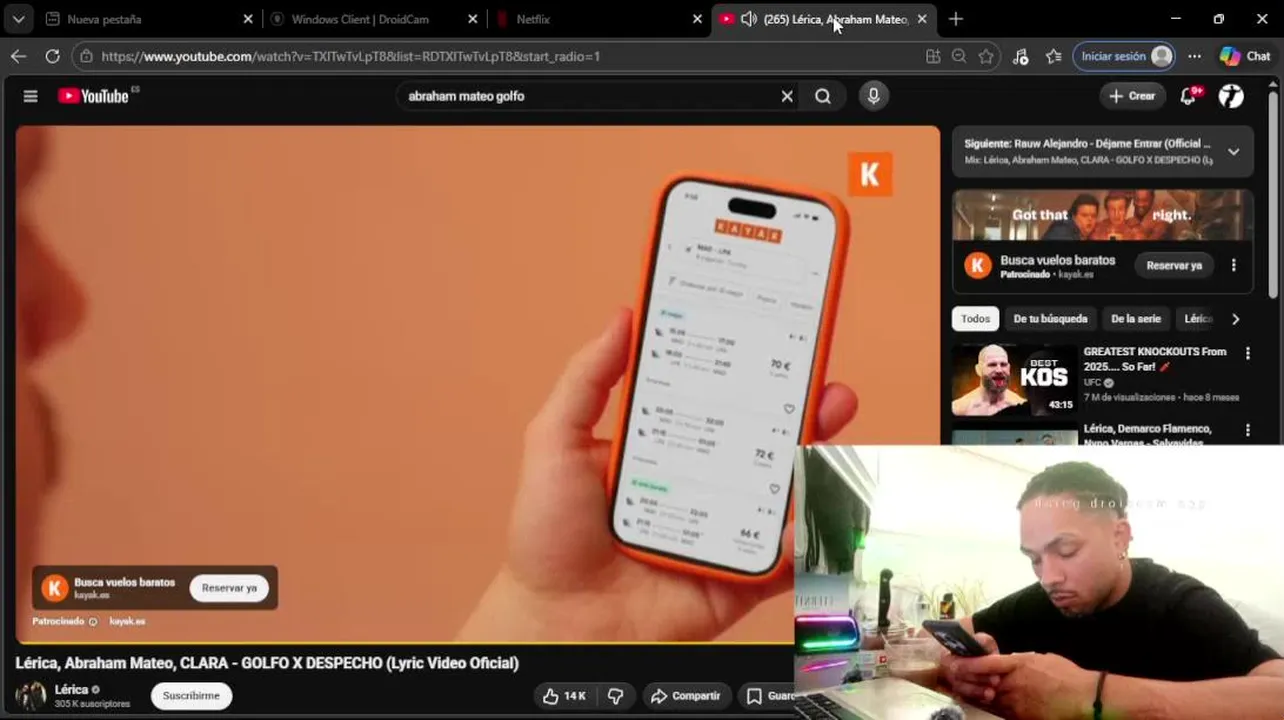1284x720 pixels.
Task: Click the video ad progress bar
Action: (x=405, y=643)
